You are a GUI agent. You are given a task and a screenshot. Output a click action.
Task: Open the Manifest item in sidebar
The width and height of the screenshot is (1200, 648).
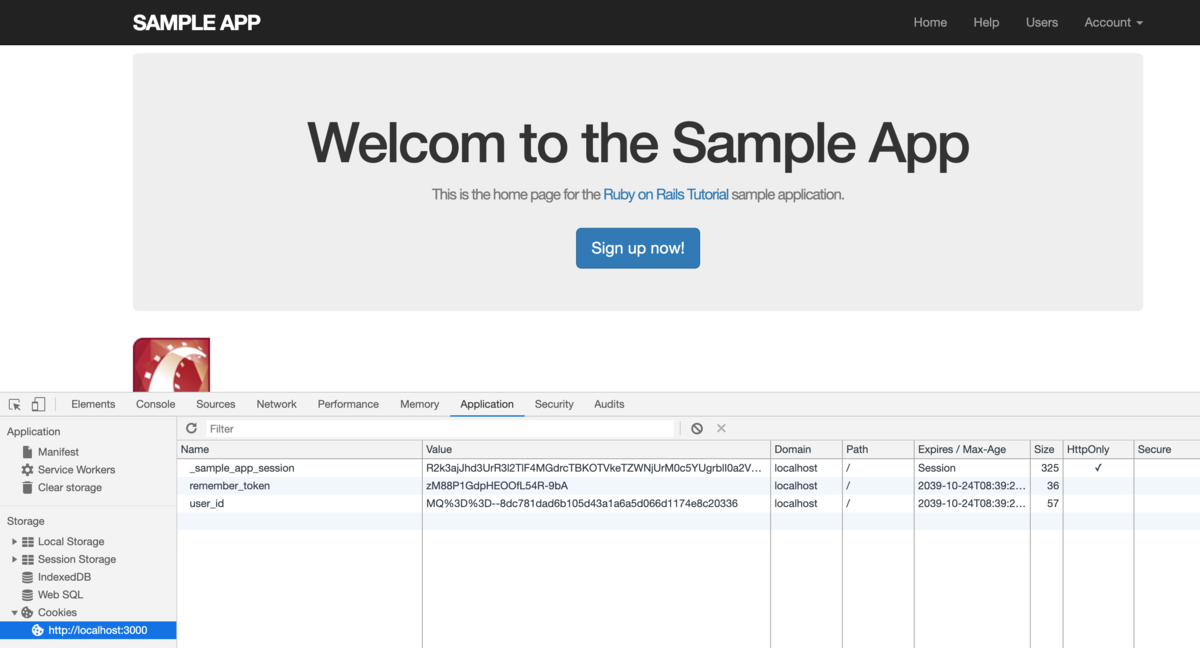click(x=58, y=452)
